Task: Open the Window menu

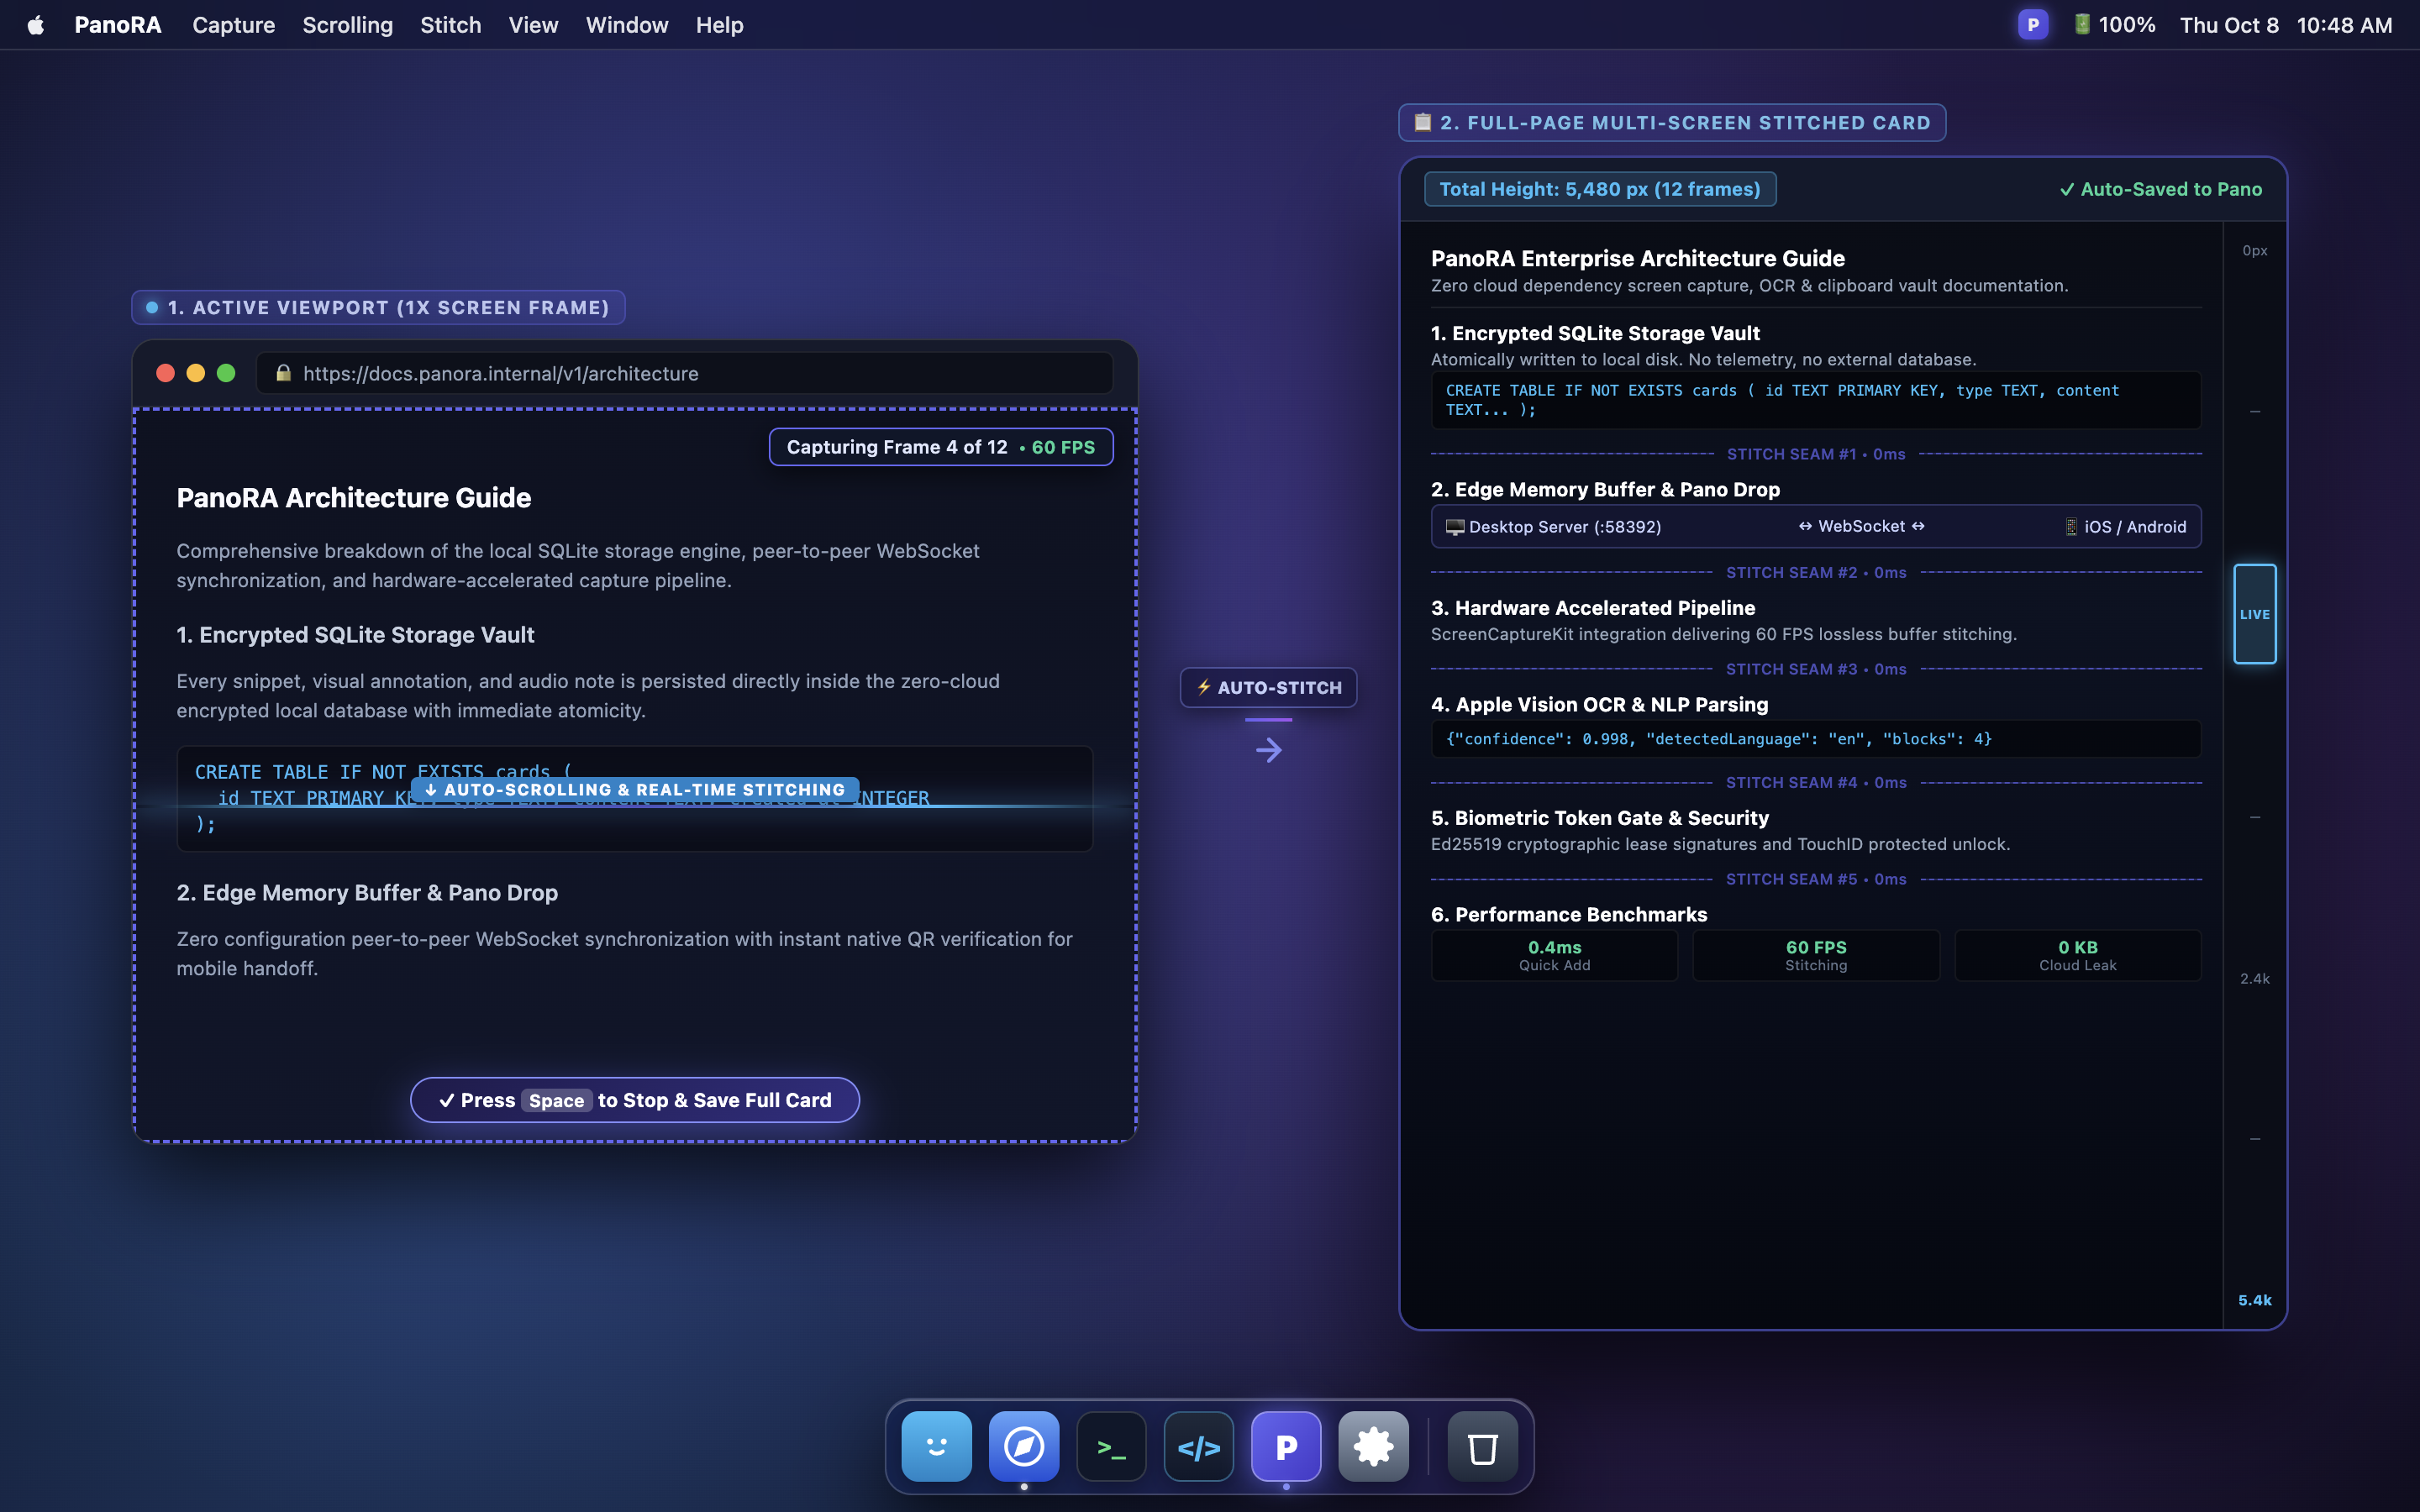Action: tap(627, 25)
